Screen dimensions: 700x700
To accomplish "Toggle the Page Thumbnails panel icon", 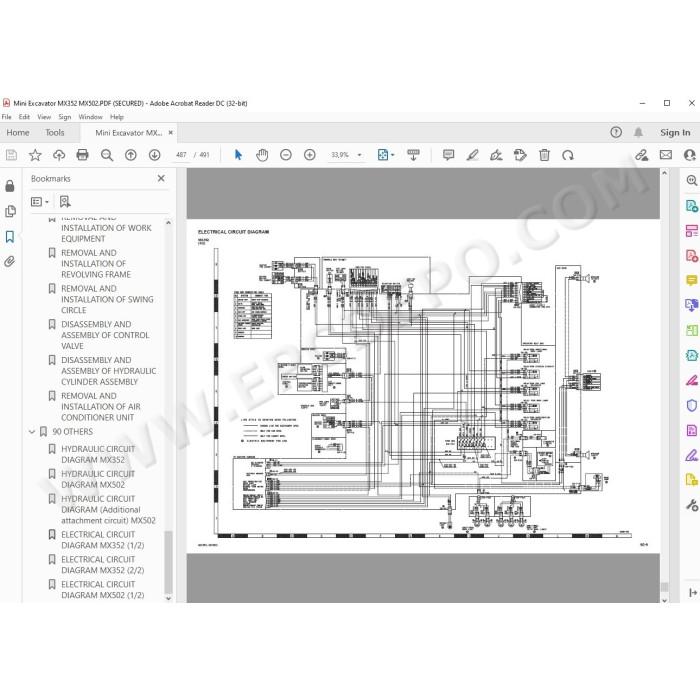I will pos(10,211).
